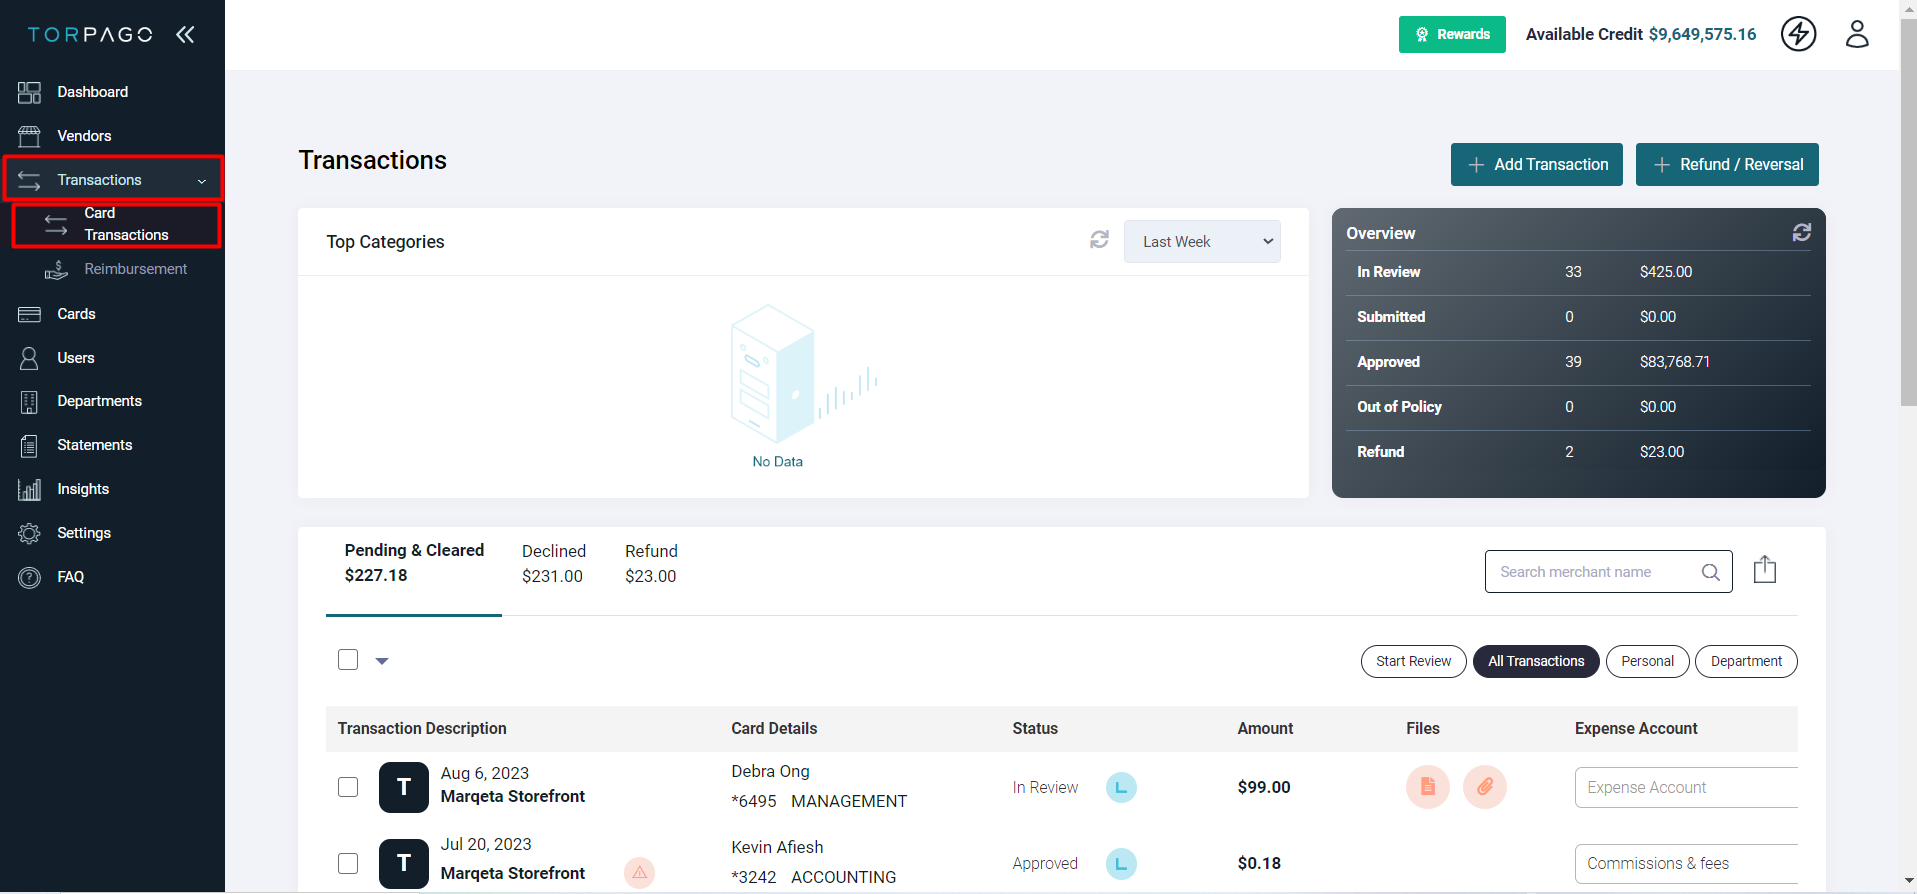The height and width of the screenshot is (894, 1917).
Task: Click the Settings gear icon
Action: (x=29, y=533)
